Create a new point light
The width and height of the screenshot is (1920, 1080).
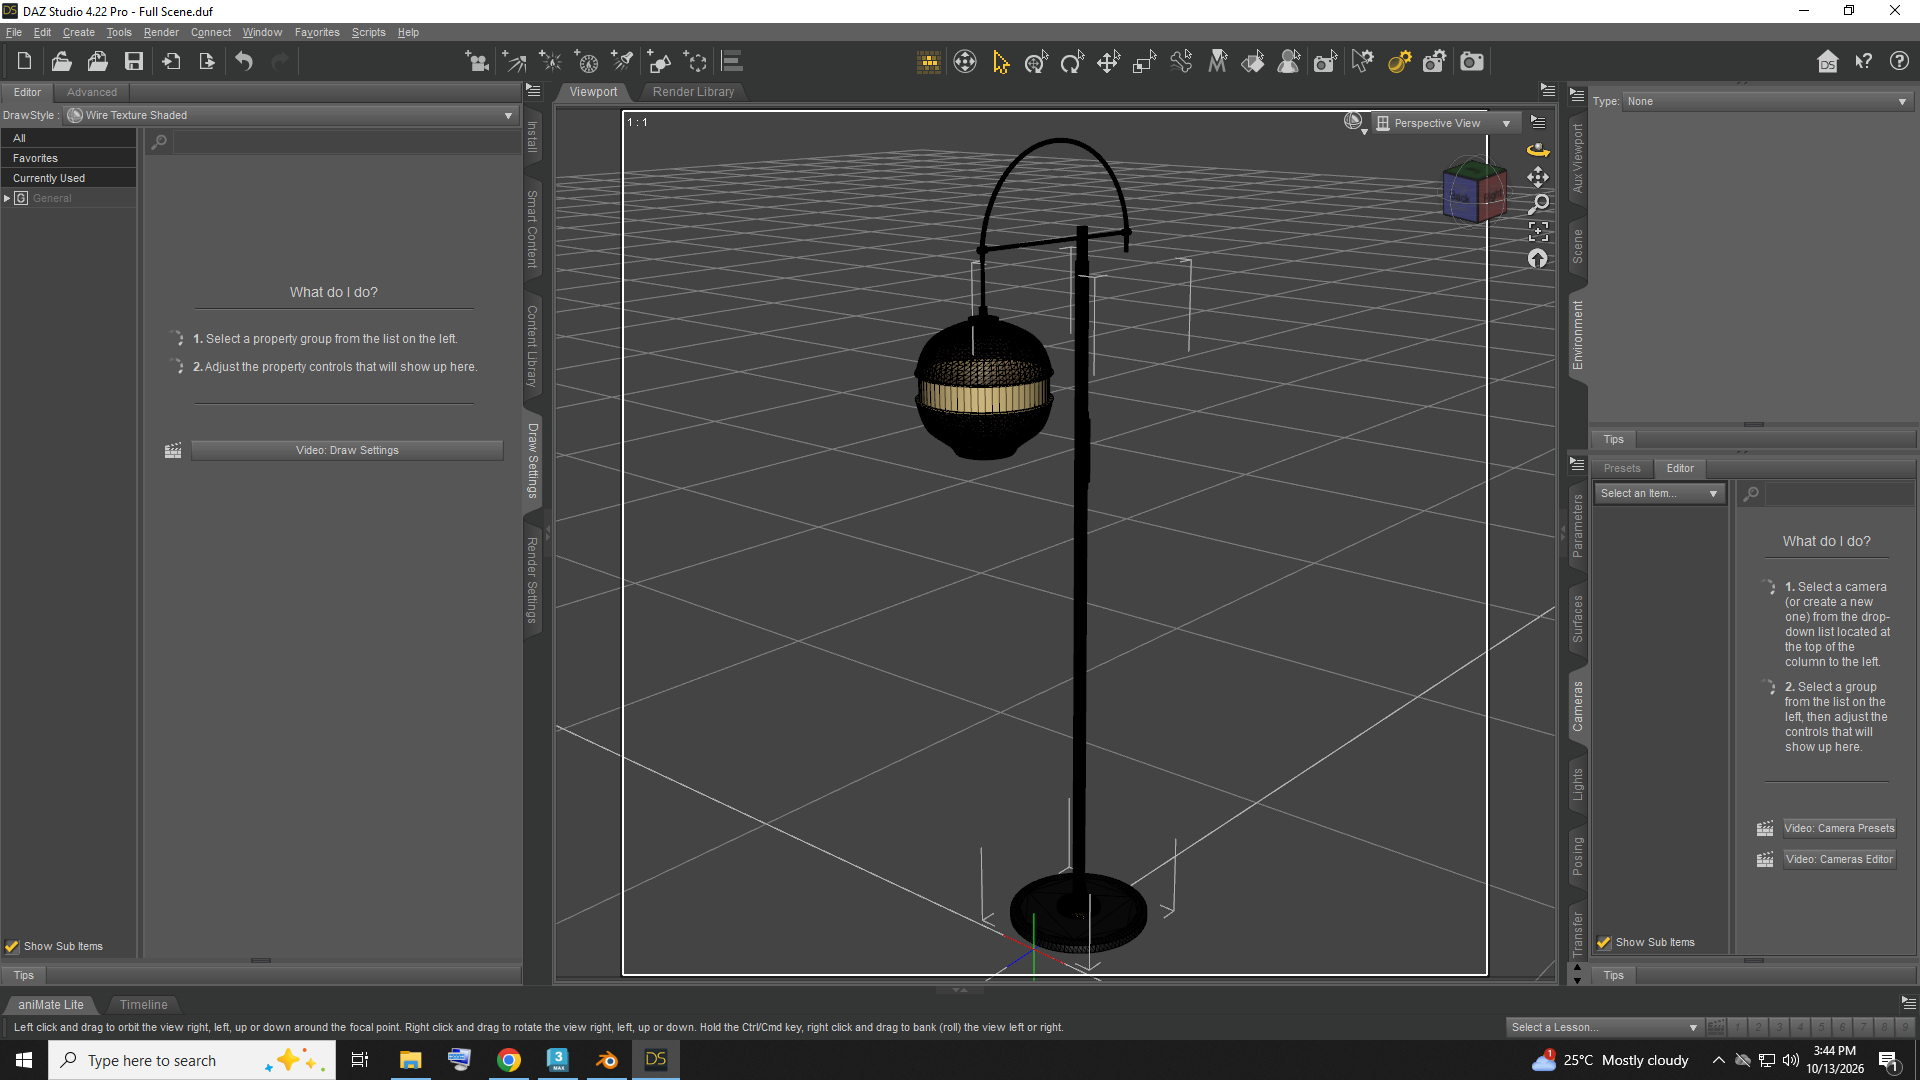(551, 62)
